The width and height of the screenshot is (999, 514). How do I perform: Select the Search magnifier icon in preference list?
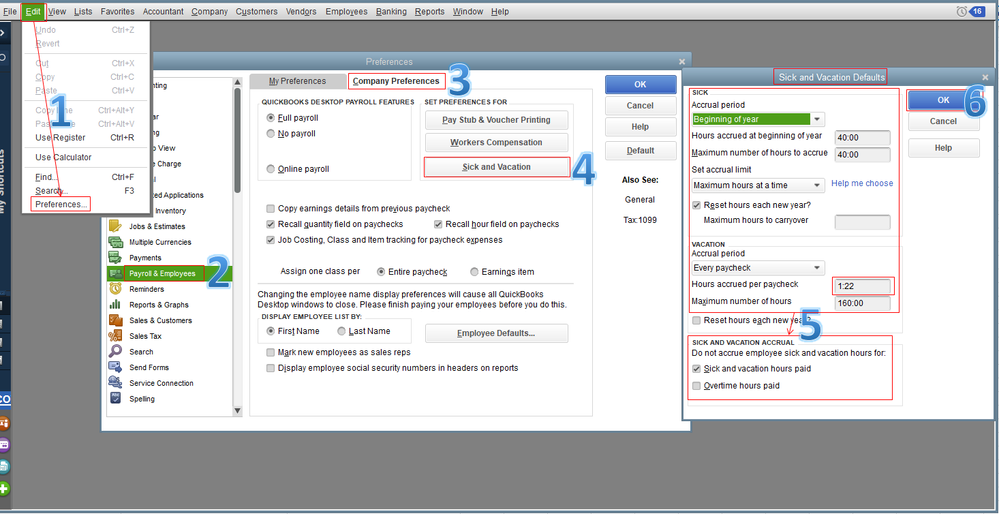pyautogui.click(x=115, y=352)
